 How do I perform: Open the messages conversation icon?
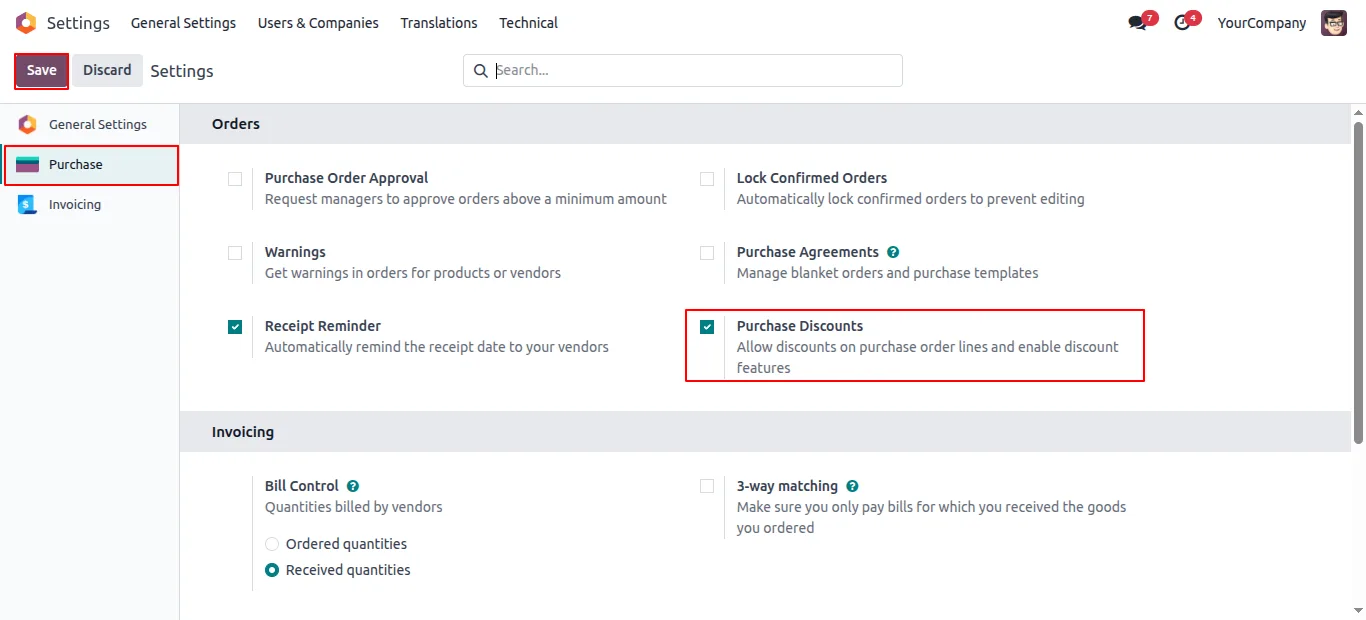pos(1137,23)
